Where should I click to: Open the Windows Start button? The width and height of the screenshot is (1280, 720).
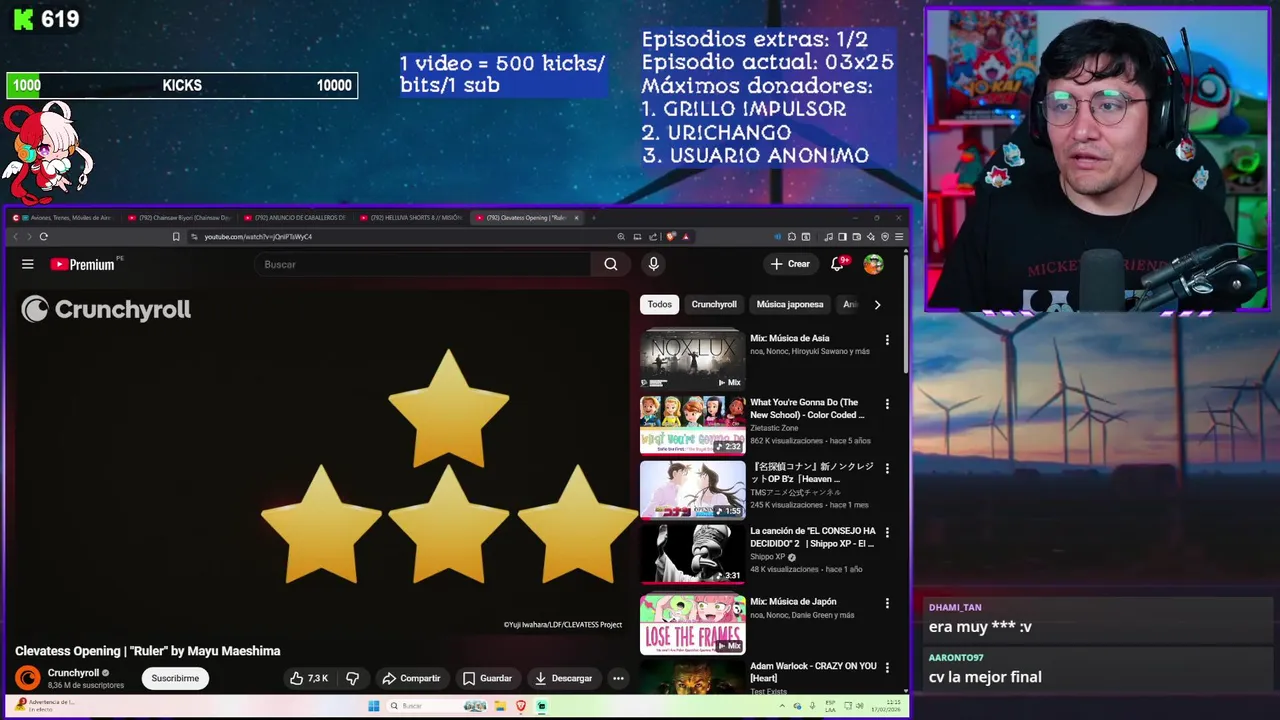point(373,706)
